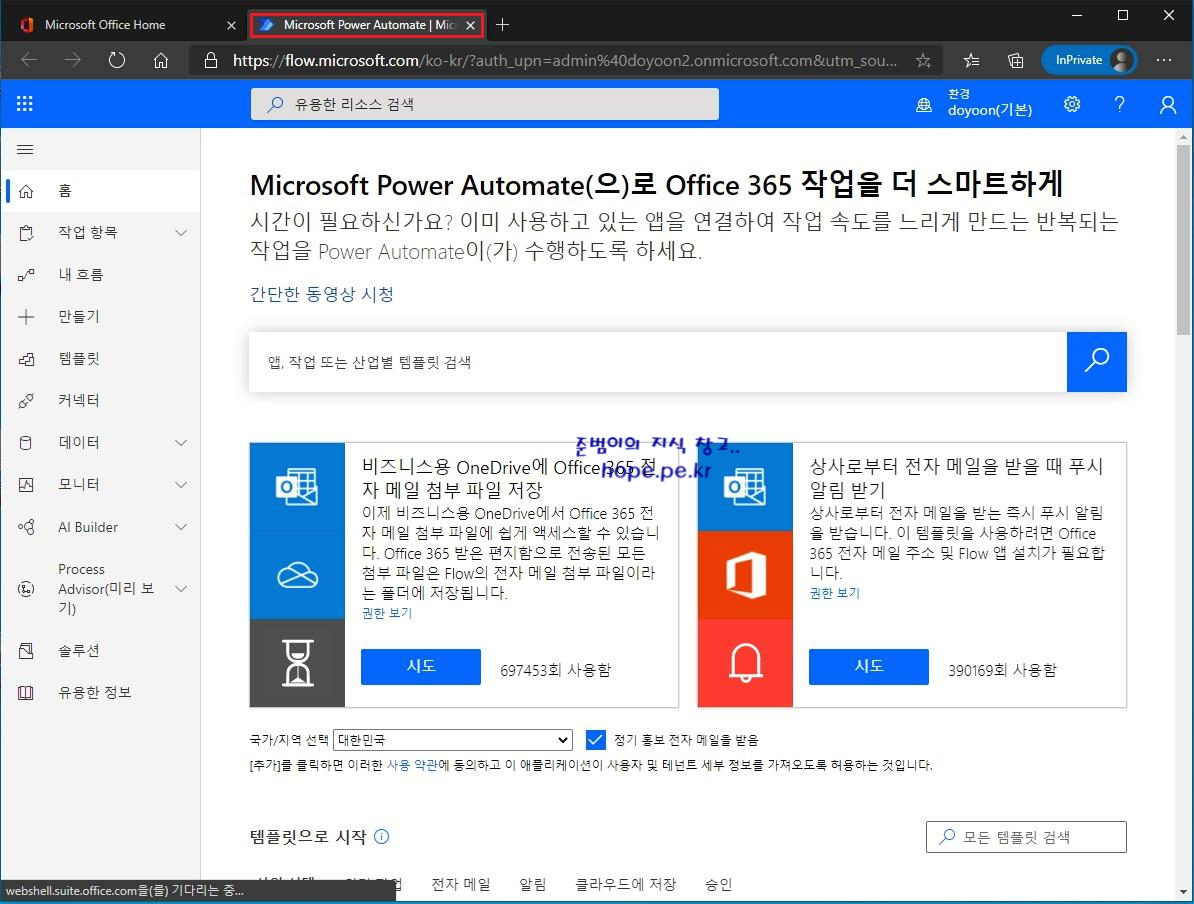1194x904 pixels.
Task: Expand the 데이터 chevron
Action: (x=181, y=442)
